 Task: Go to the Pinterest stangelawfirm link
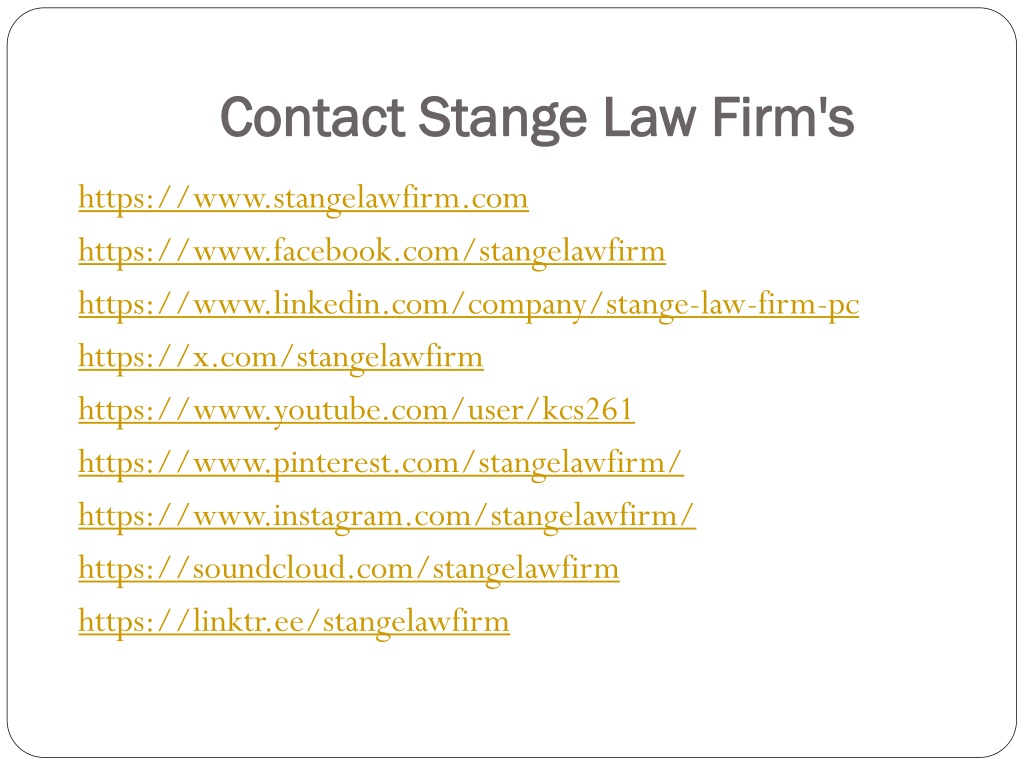pyautogui.click(x=381, y=463)
